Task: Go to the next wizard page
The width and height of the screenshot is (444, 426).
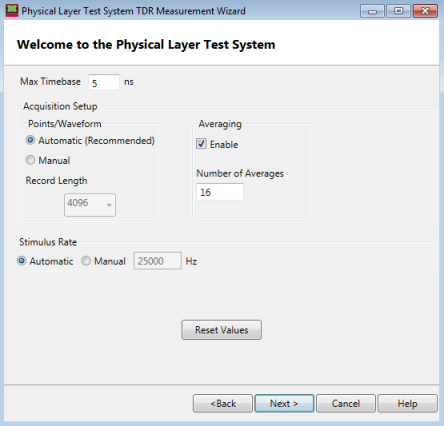Action: pyautogui.click(x=284, y=403)
